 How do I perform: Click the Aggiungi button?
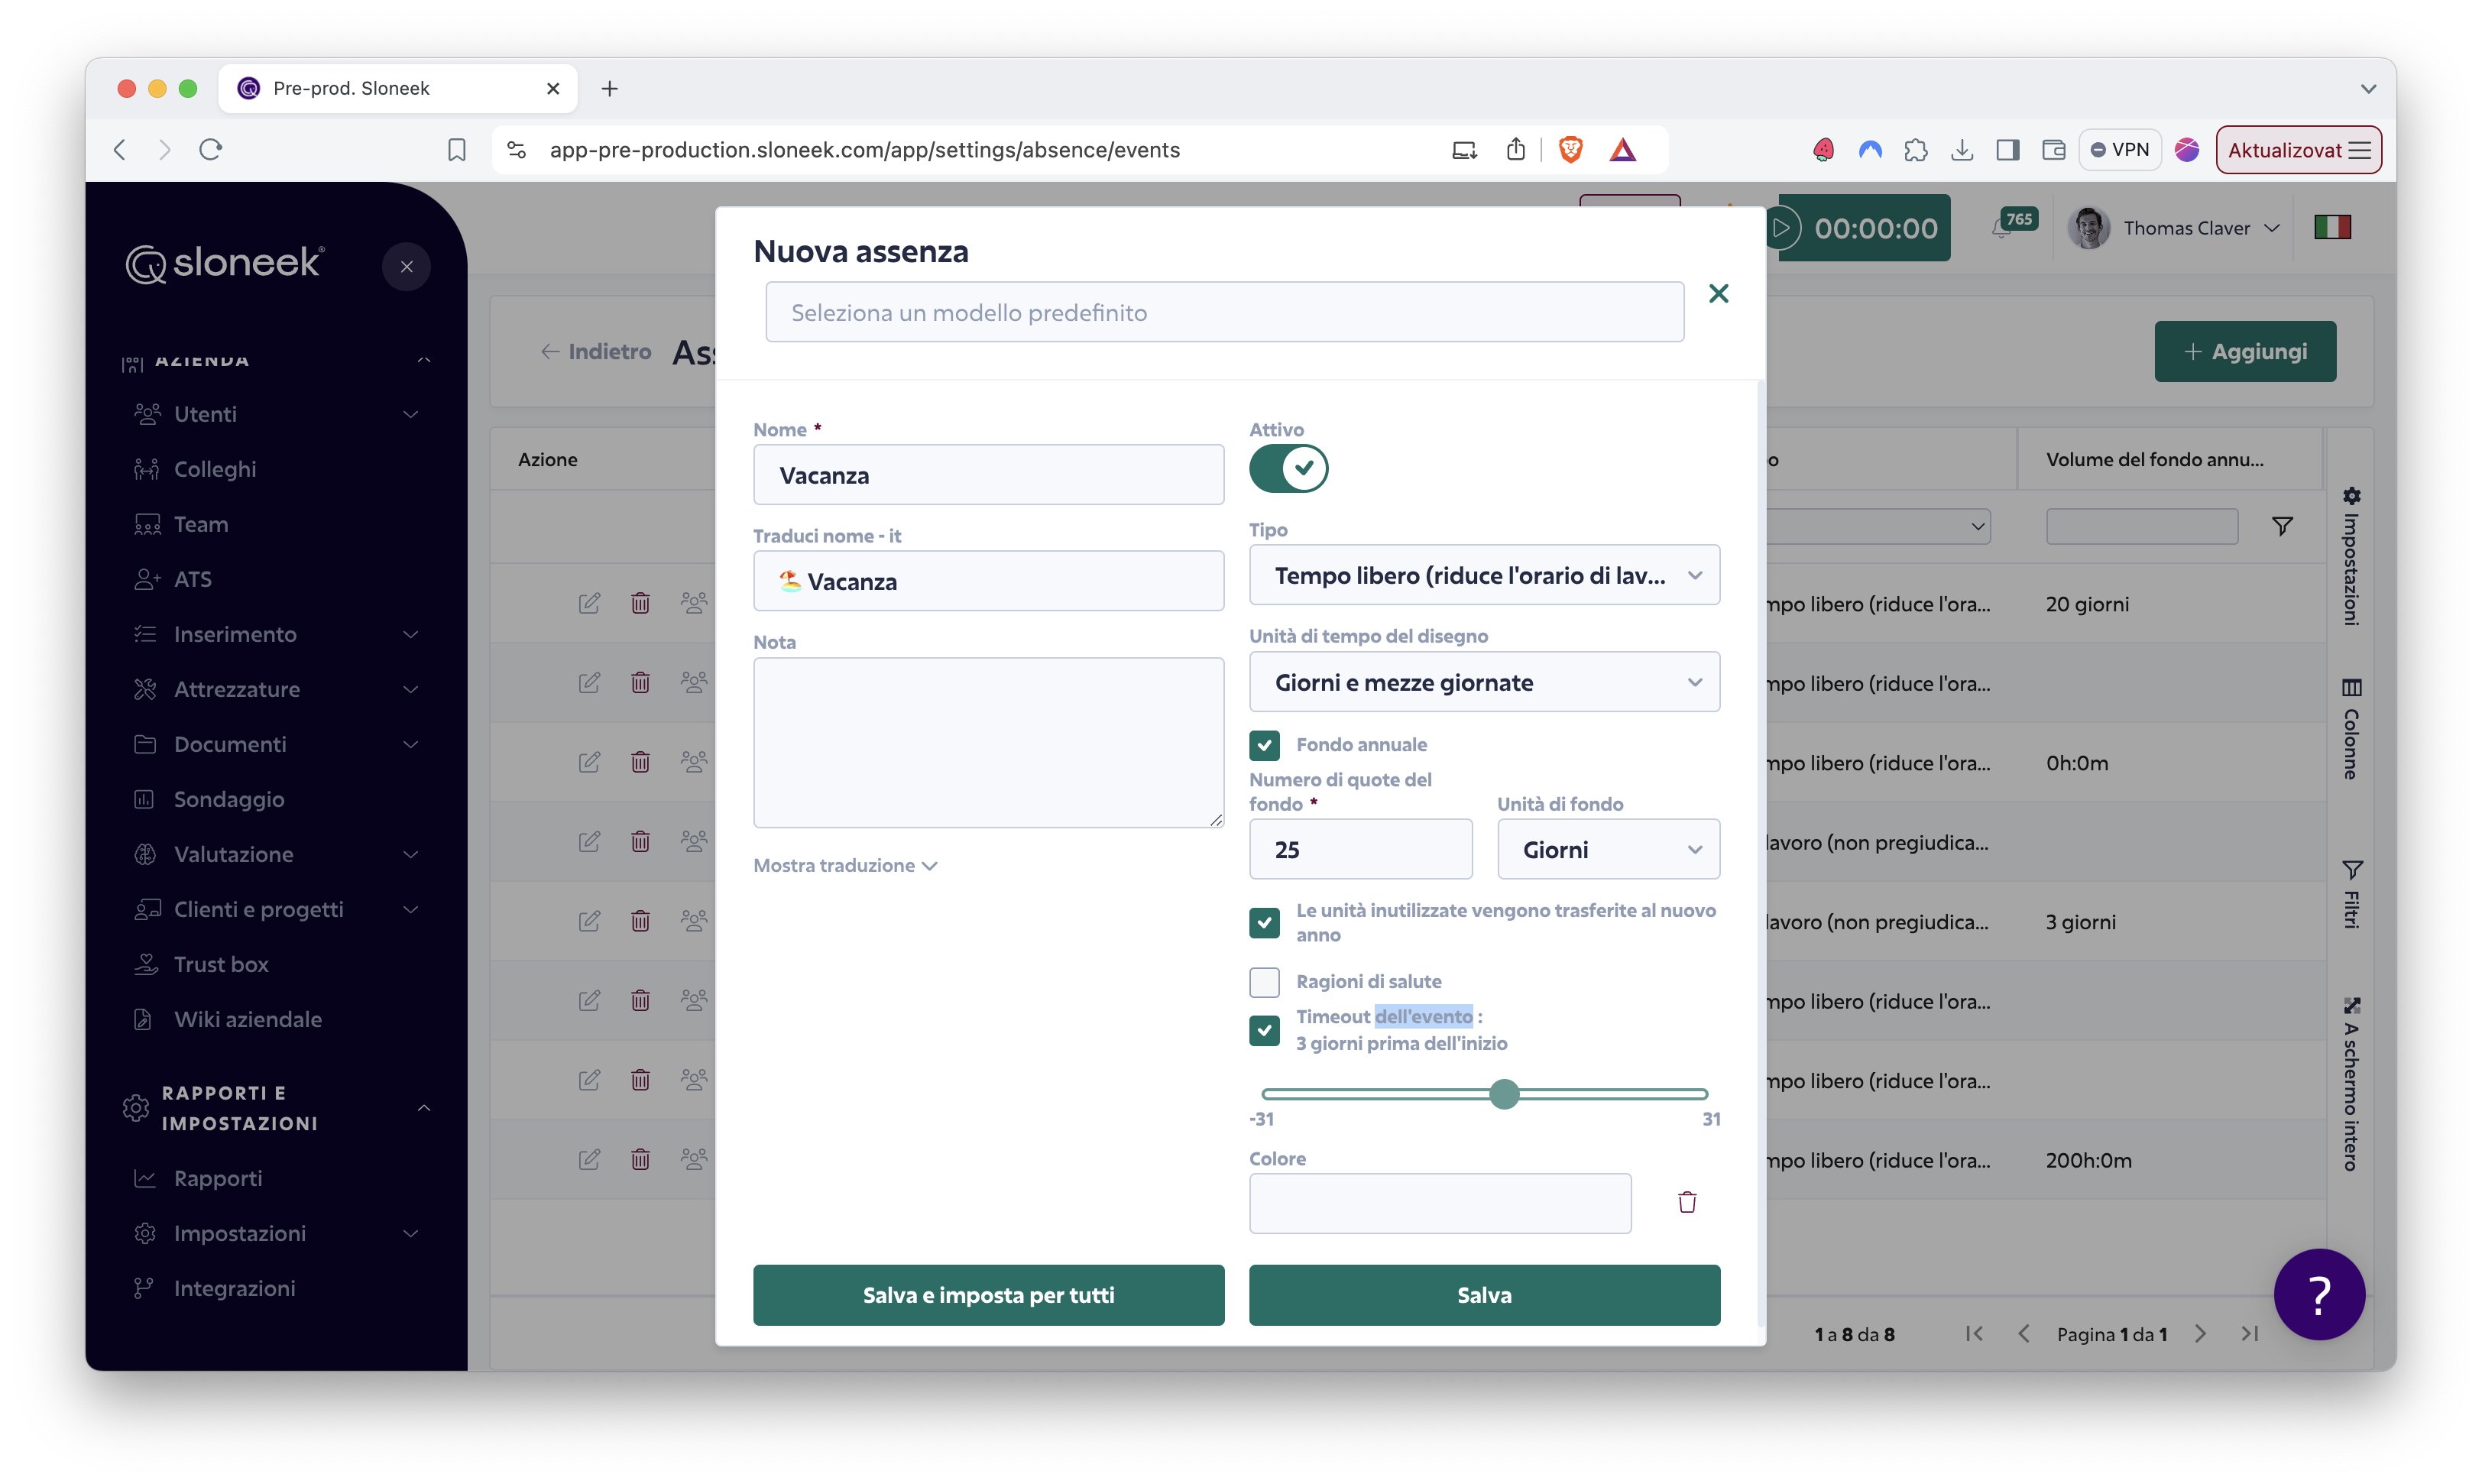(2245, 351)
